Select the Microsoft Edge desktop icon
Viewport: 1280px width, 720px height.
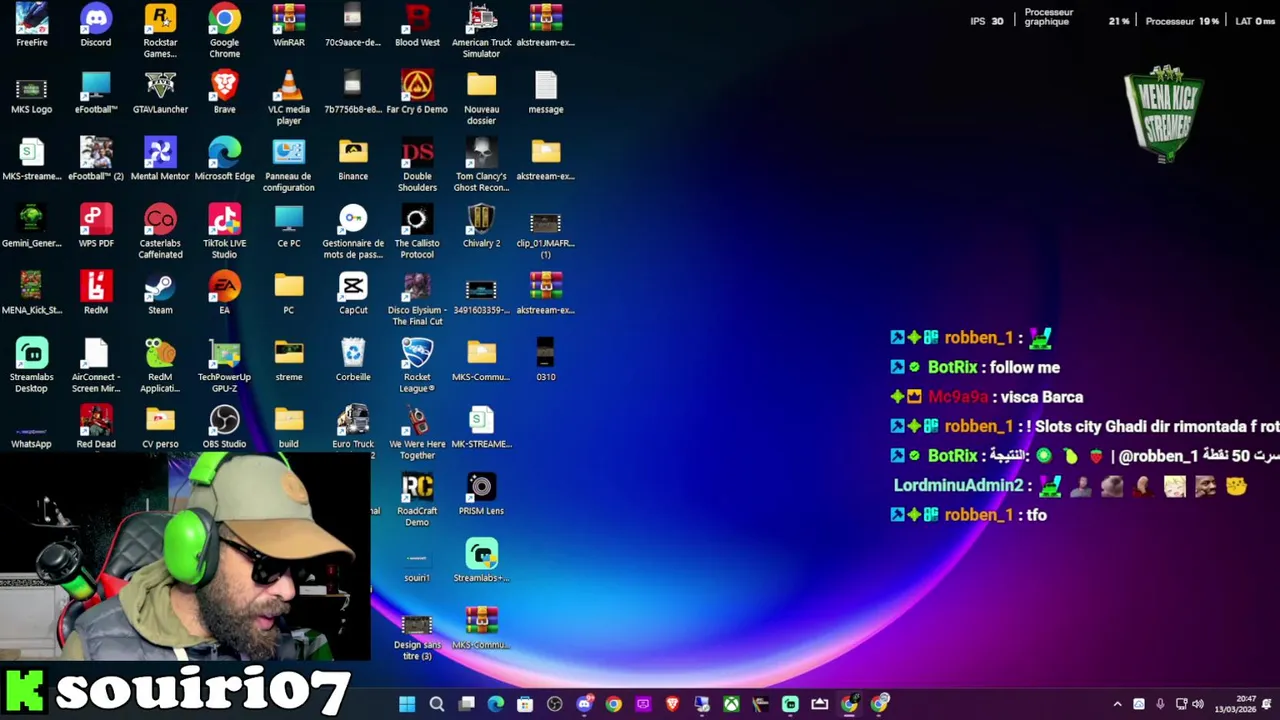click(x=224, y=160)
